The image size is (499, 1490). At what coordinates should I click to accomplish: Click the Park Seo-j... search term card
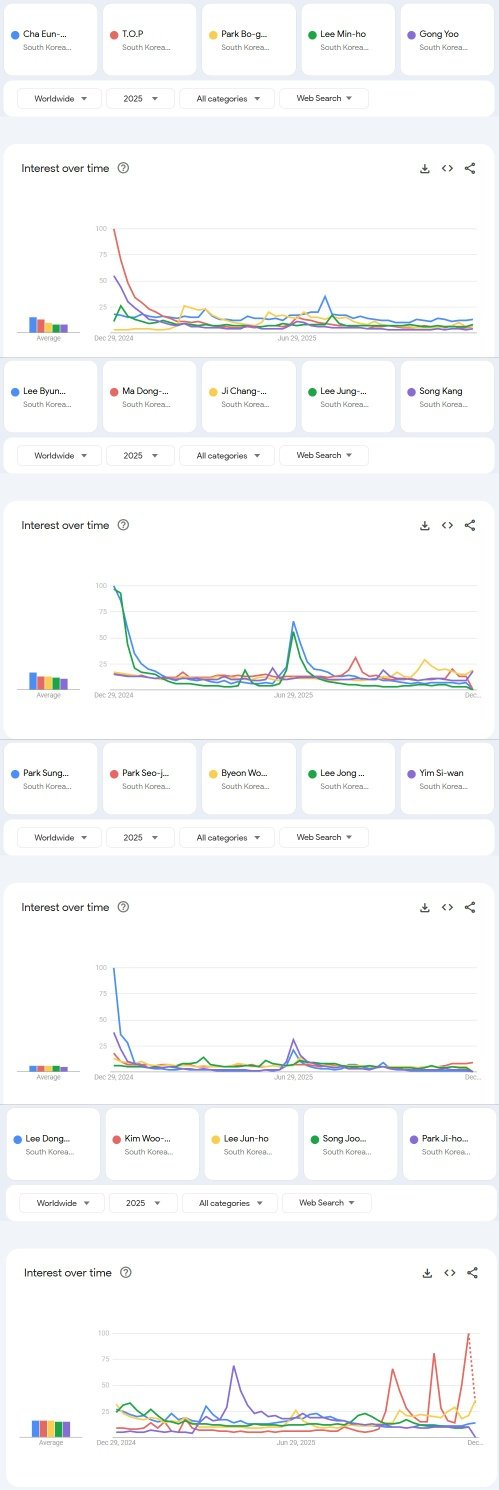pos(150,778)
